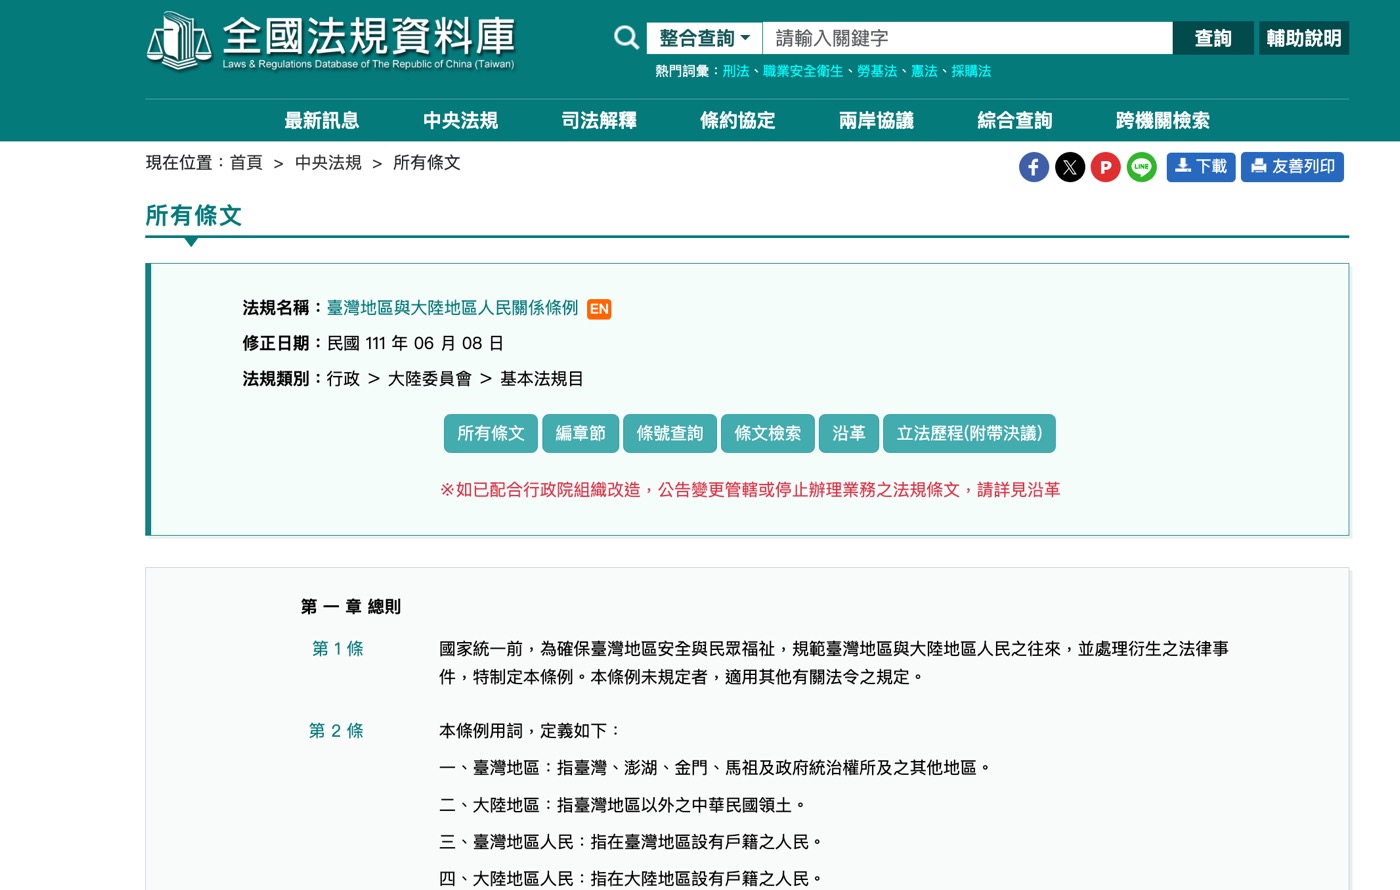Click the site logo 全國法規資料庫
The image size is (1400, 890).
pos(331,41)
